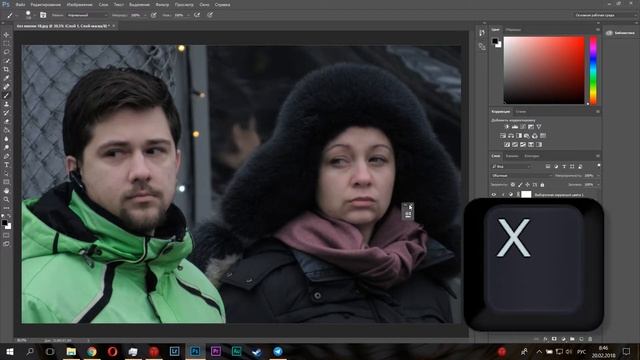Create a new layer icon
The image size is (640, 360).
pos(581,339)
